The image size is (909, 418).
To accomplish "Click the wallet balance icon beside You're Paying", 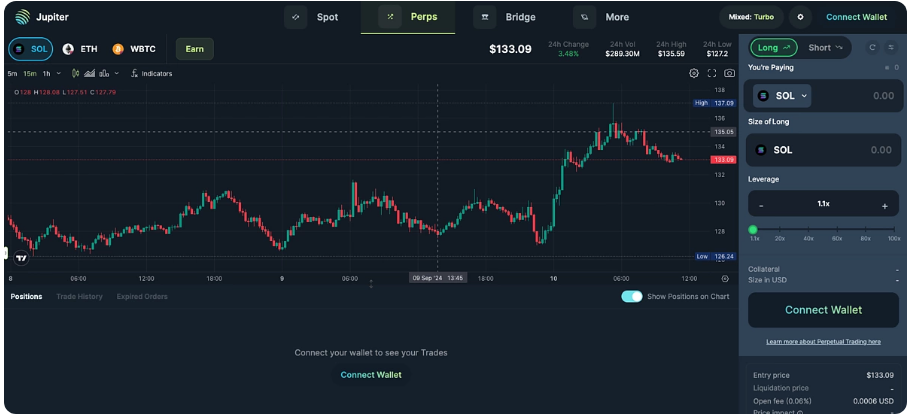I will pos(888,68).
